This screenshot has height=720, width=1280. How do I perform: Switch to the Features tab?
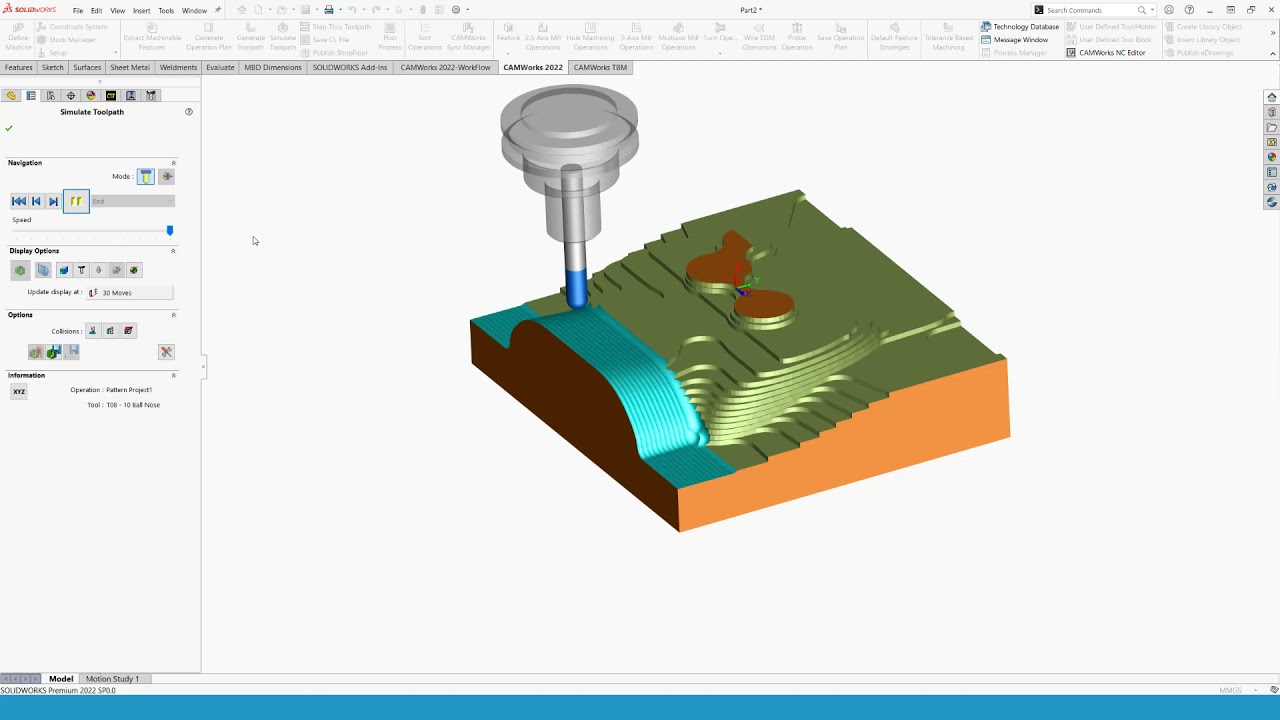[x=18, y=67]
